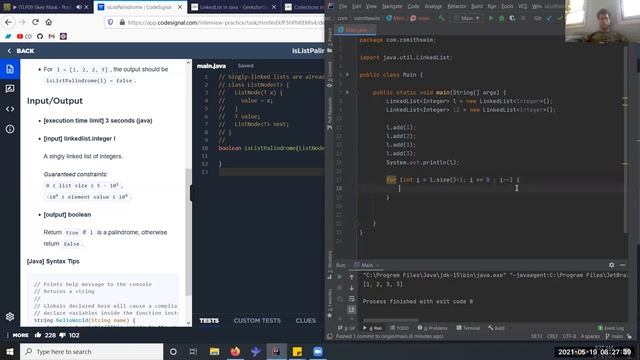Image resolution: width=640 pixels, height=360 pixels.
Task: Open the IntelliJ Refactor menu
Action: tap(457, 7)
